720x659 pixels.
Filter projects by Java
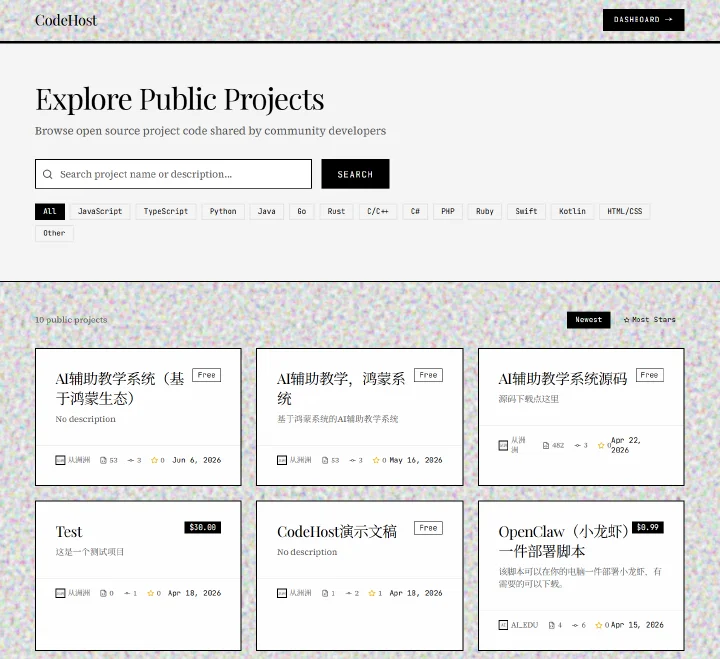266,211
